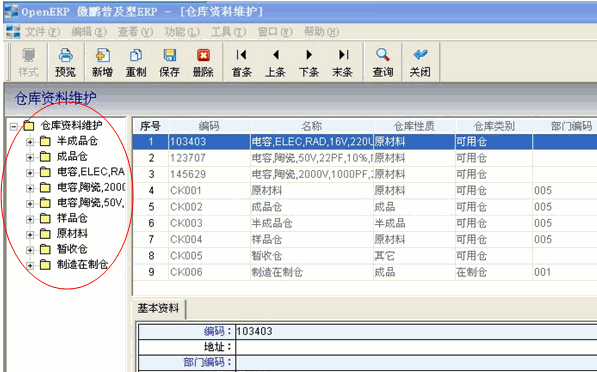
Task: Sort by the 名称 column header
Action: [x=312, y=126]
